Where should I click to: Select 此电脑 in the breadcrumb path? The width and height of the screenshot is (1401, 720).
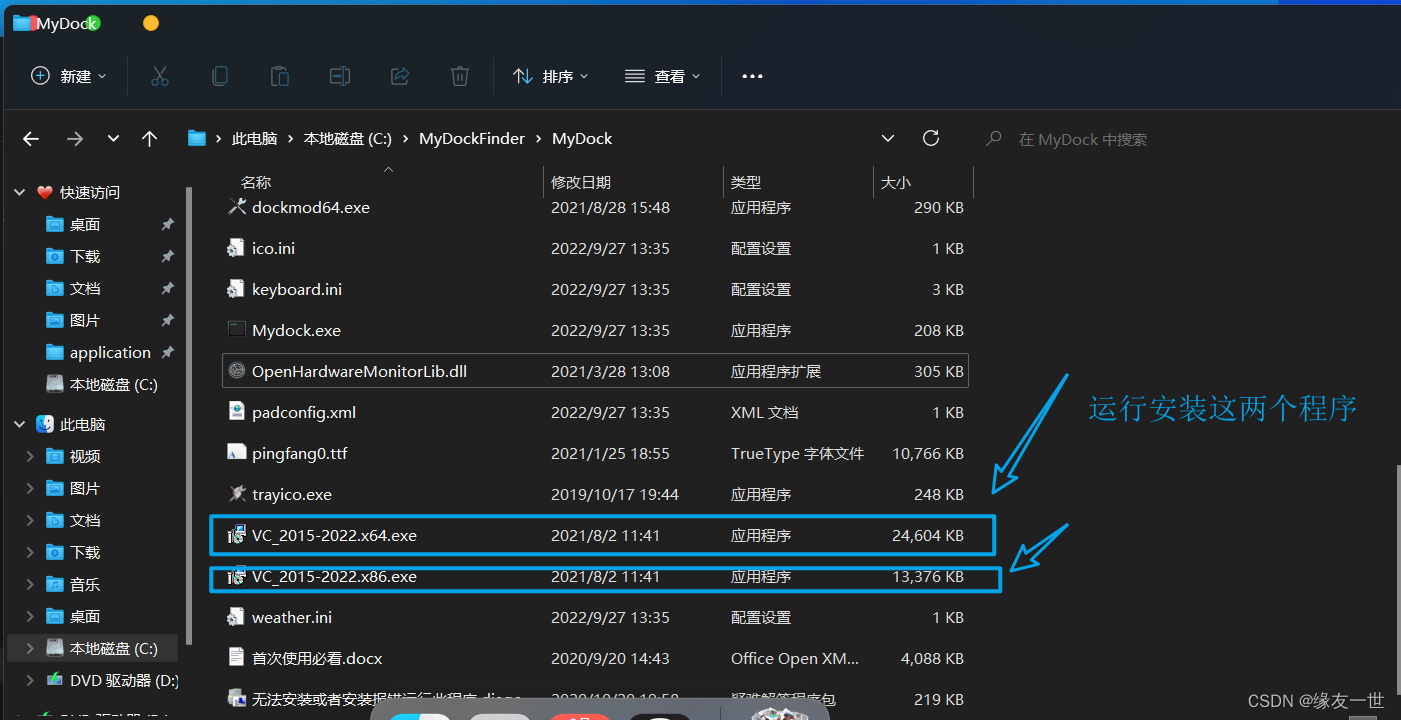(254, 139)
